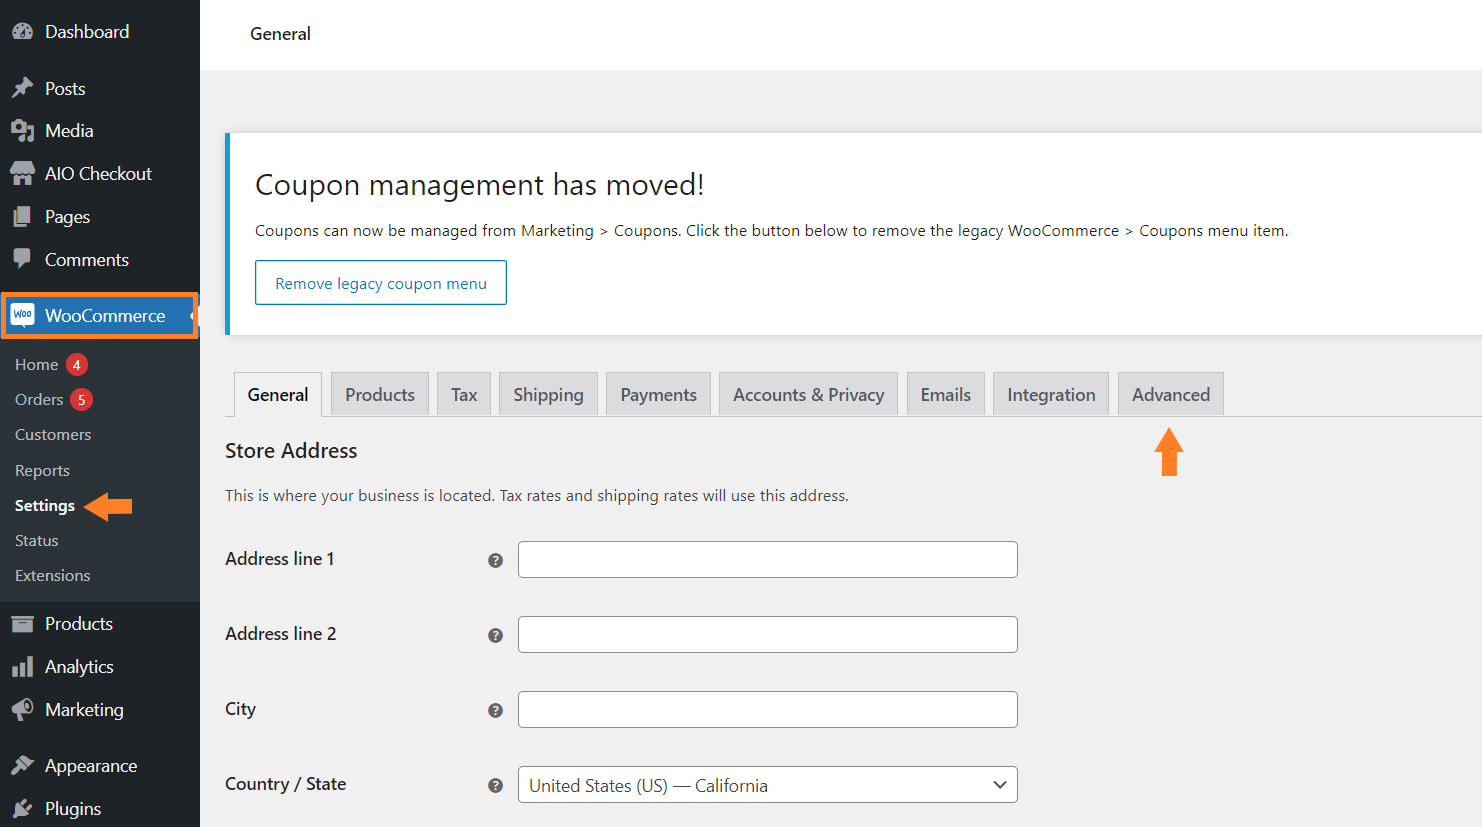
Task: Click the Media library icon
Action: point(22,131)
